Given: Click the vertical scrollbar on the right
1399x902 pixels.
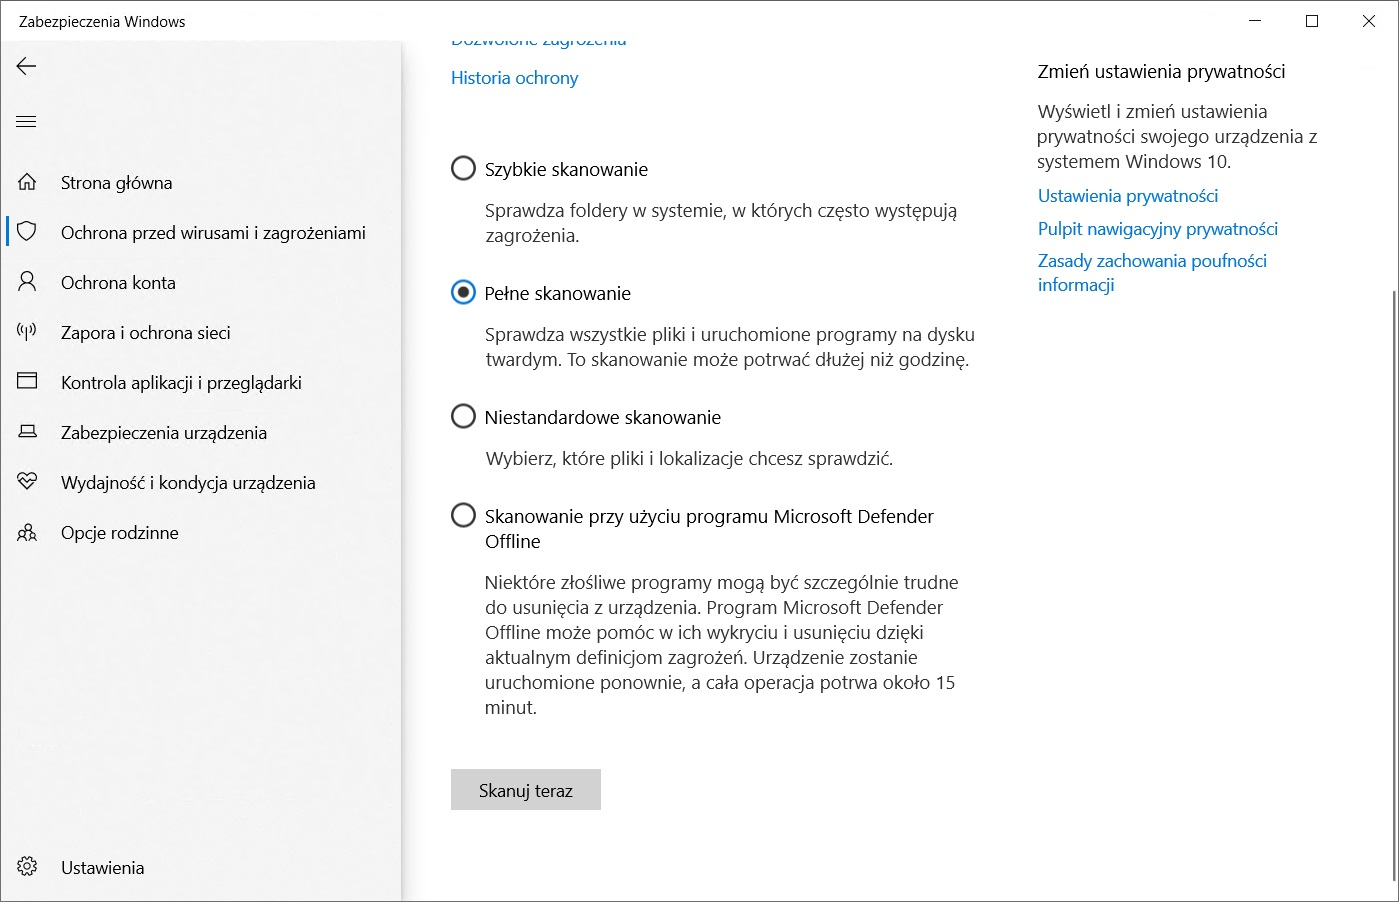Looking at the screenshot, I should (x=1394, y=580).
